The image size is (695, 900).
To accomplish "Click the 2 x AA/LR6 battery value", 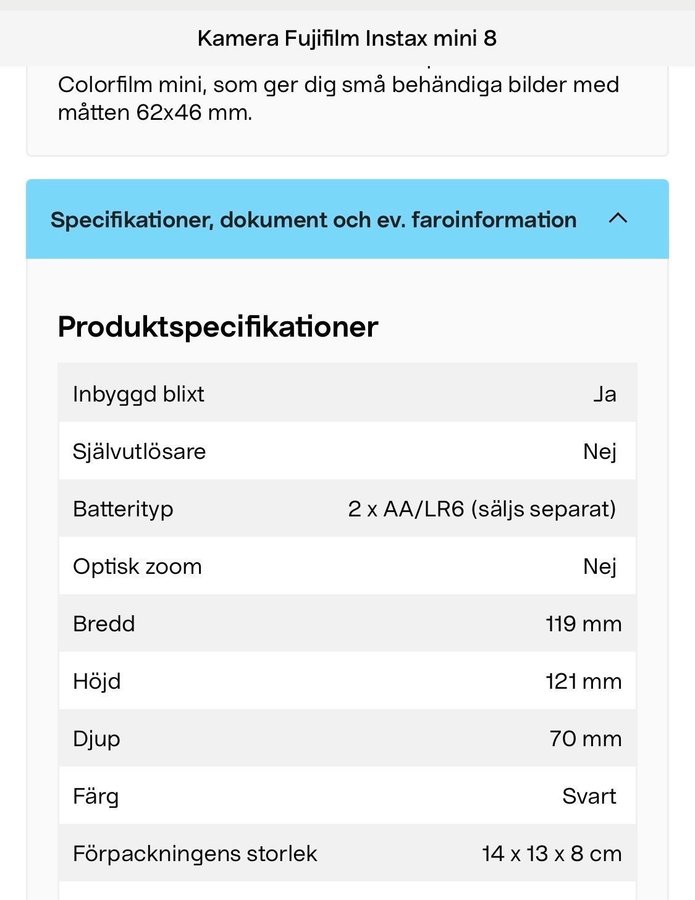I will click(x=482, y=509).
